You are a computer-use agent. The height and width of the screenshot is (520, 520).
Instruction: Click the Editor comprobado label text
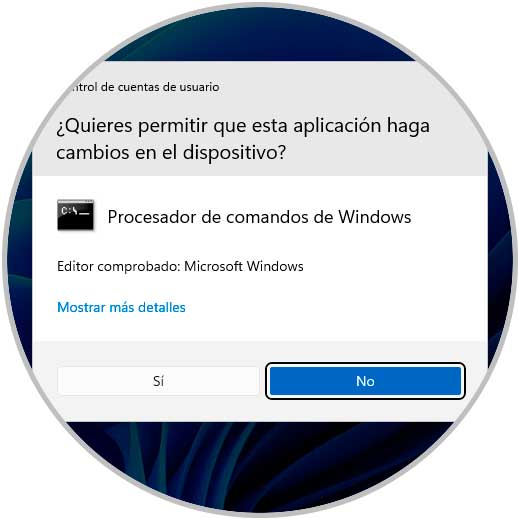(x=119, y=266)
